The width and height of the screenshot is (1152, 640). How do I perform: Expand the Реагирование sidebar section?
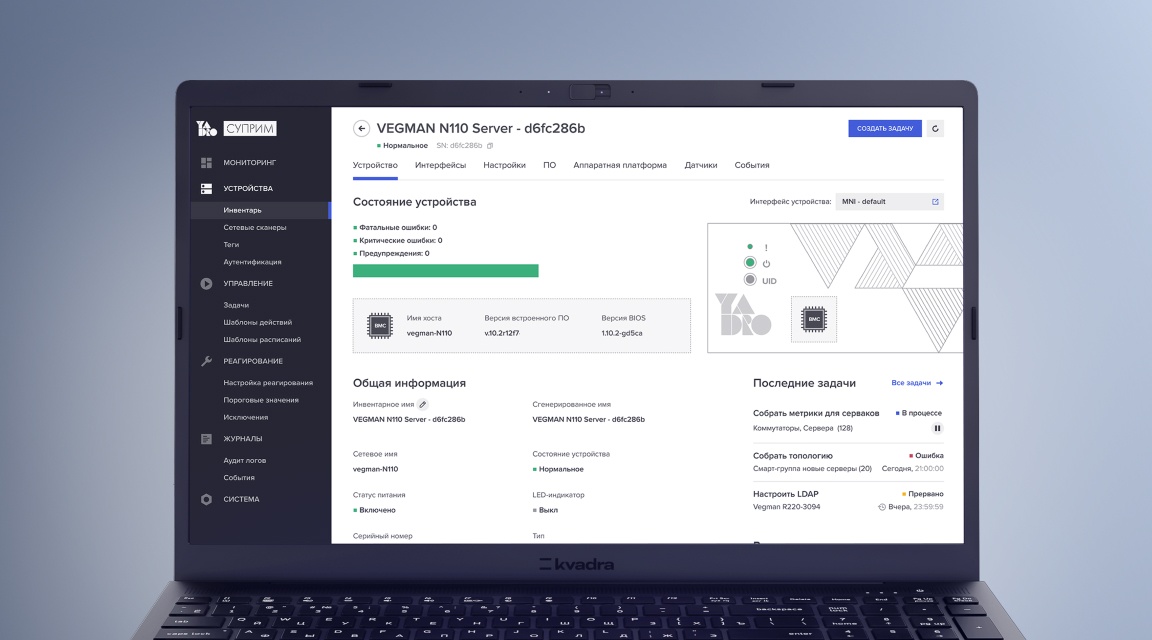pos(252,361)
